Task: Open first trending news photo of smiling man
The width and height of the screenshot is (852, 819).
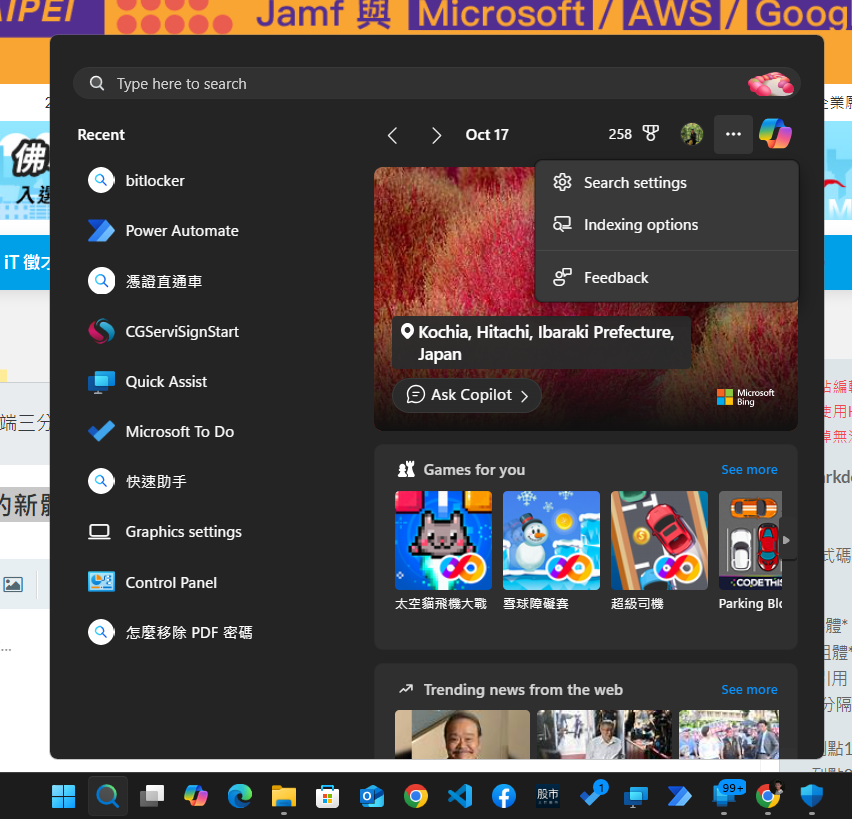Action: coord(462,734)
